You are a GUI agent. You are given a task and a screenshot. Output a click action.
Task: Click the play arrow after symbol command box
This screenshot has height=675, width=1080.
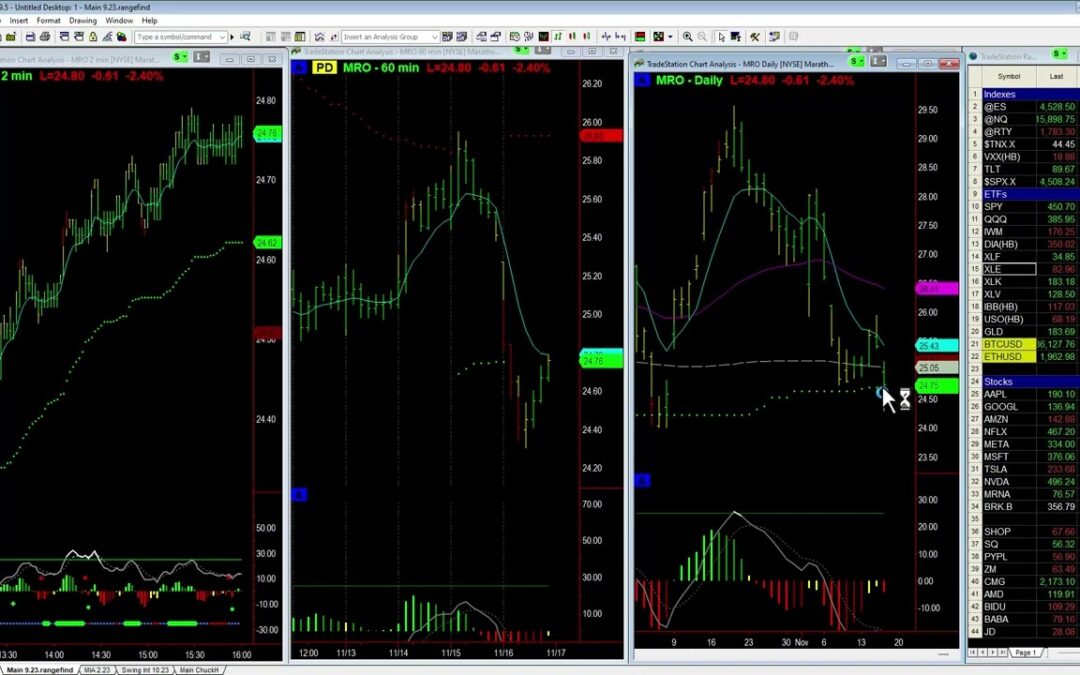tap(232, 37)
